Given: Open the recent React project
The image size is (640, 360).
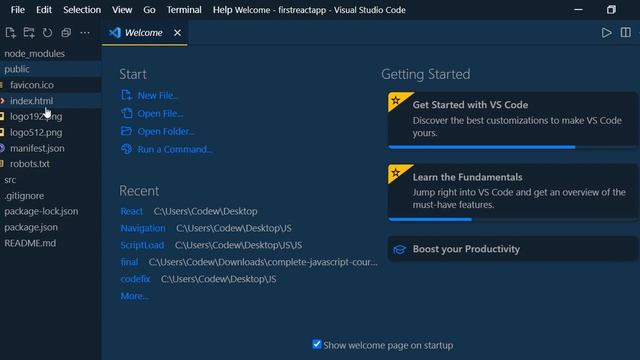Looking at the screenshot, I should tap(131, 211).
